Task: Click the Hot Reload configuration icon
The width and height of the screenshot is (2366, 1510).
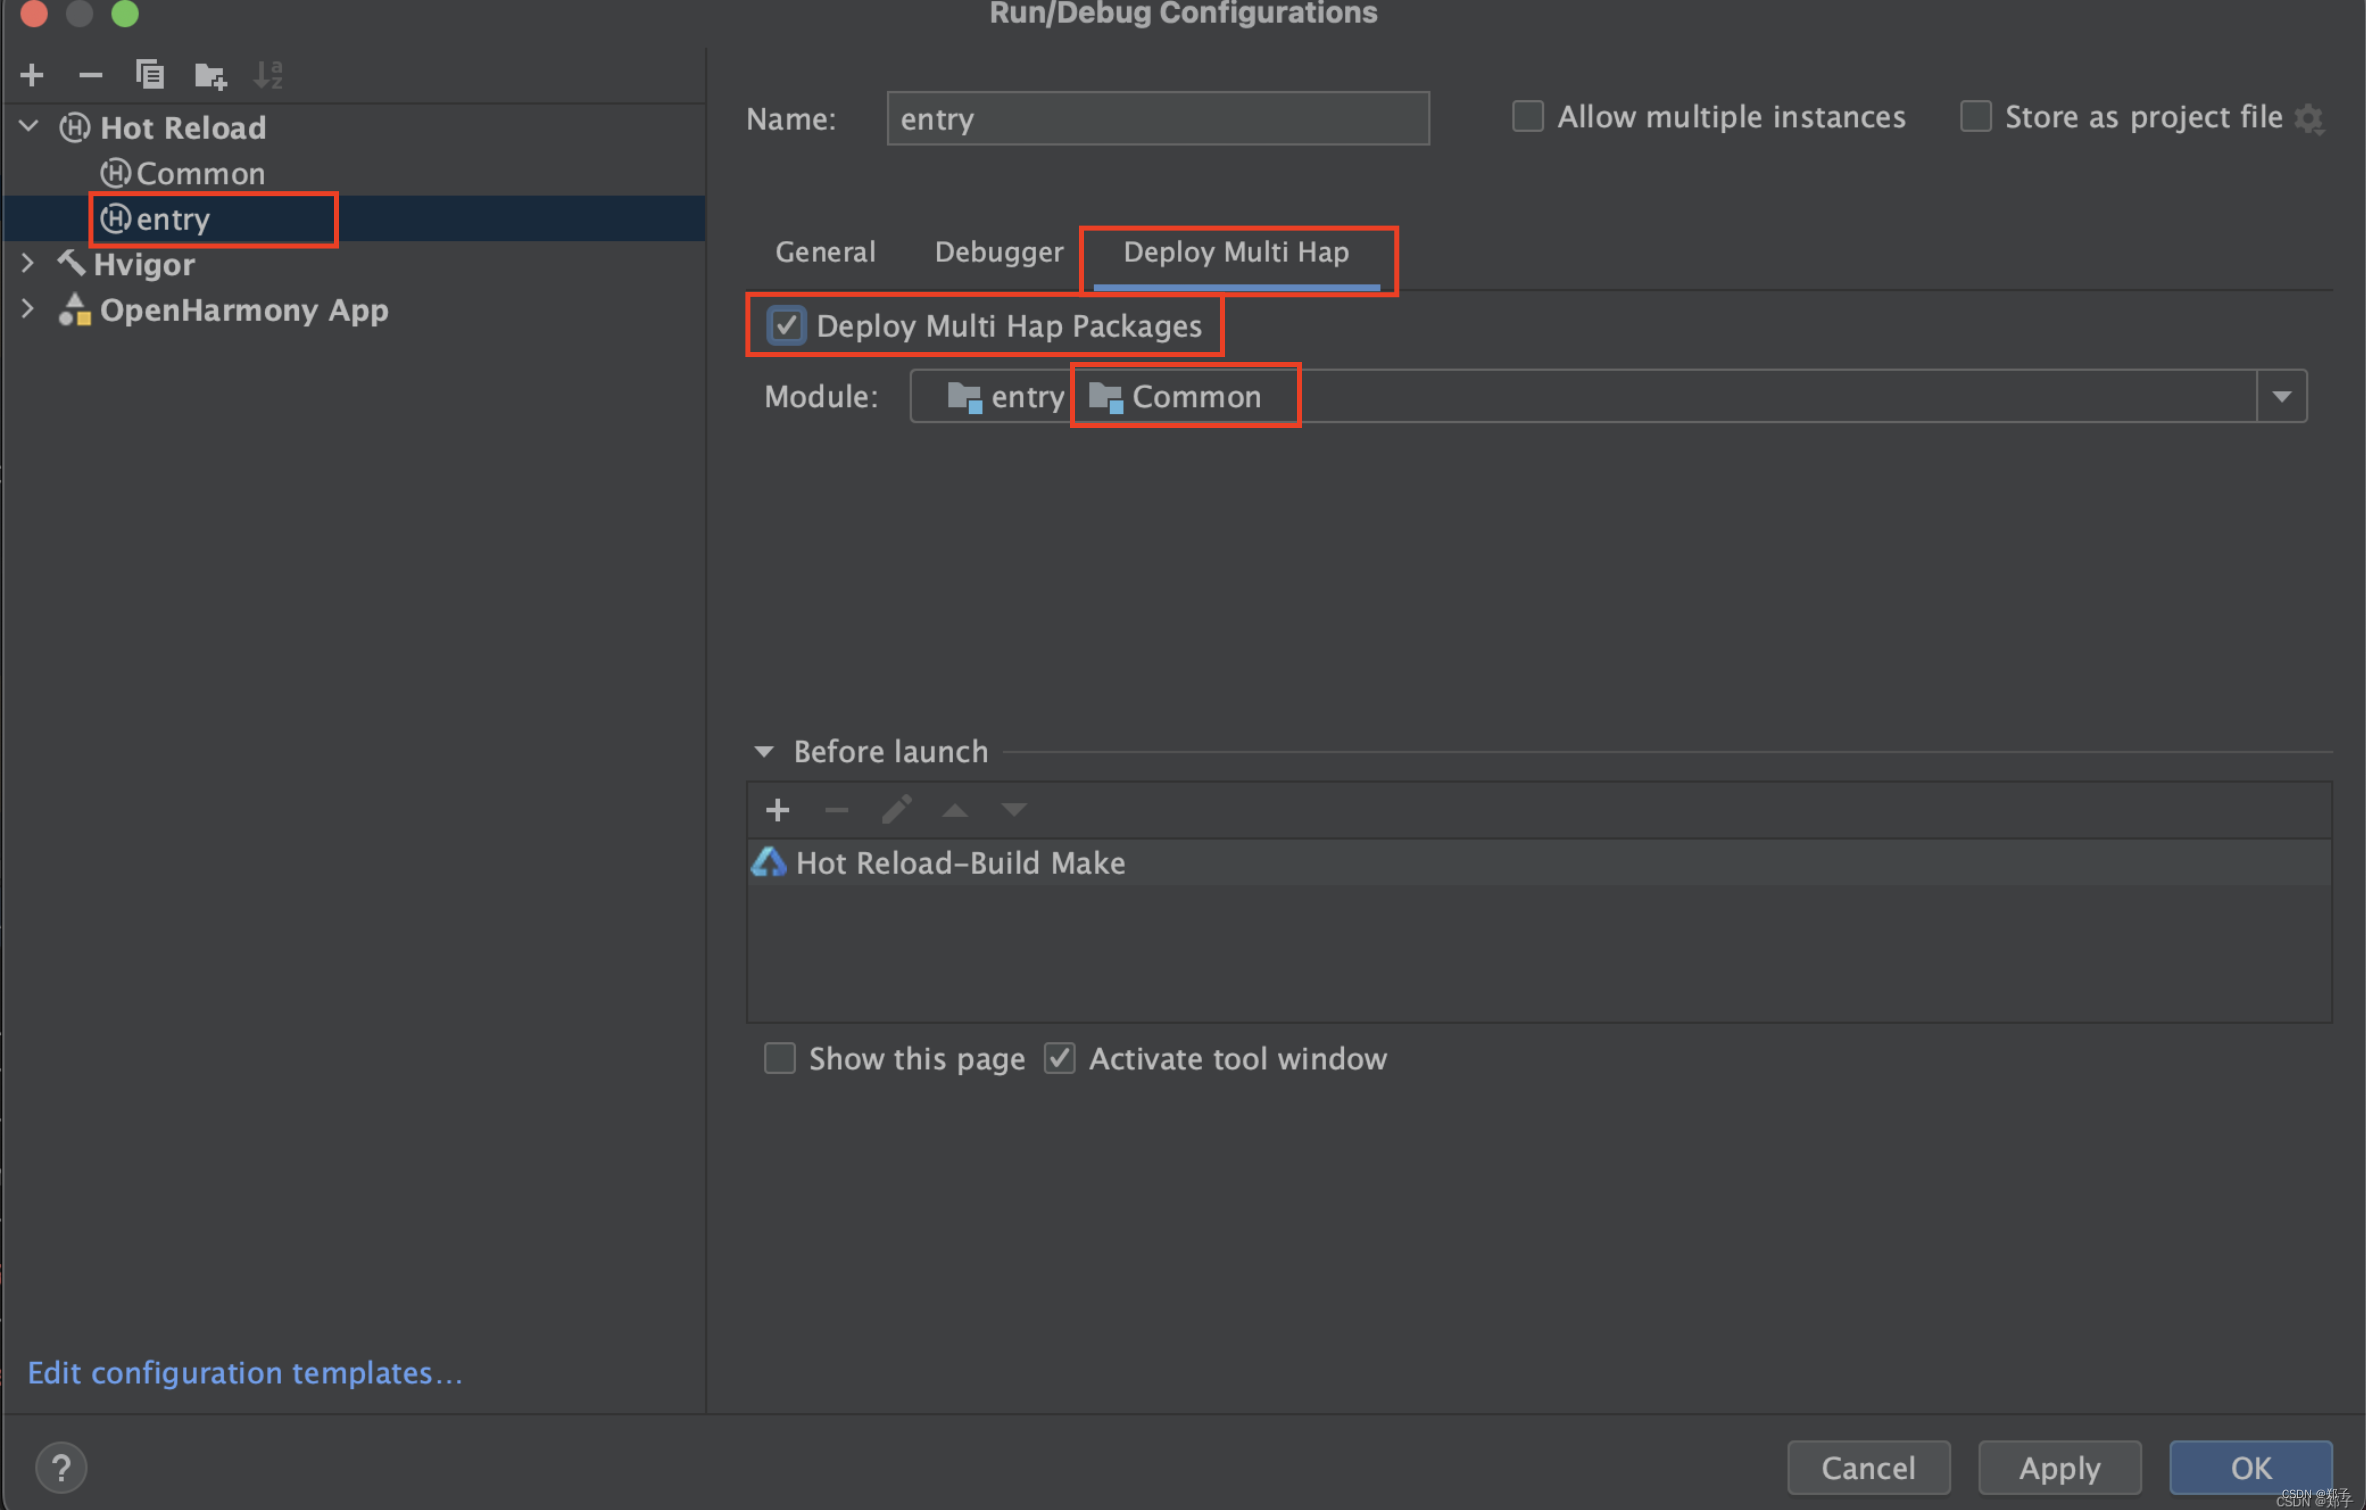Action: click(78, 124)
